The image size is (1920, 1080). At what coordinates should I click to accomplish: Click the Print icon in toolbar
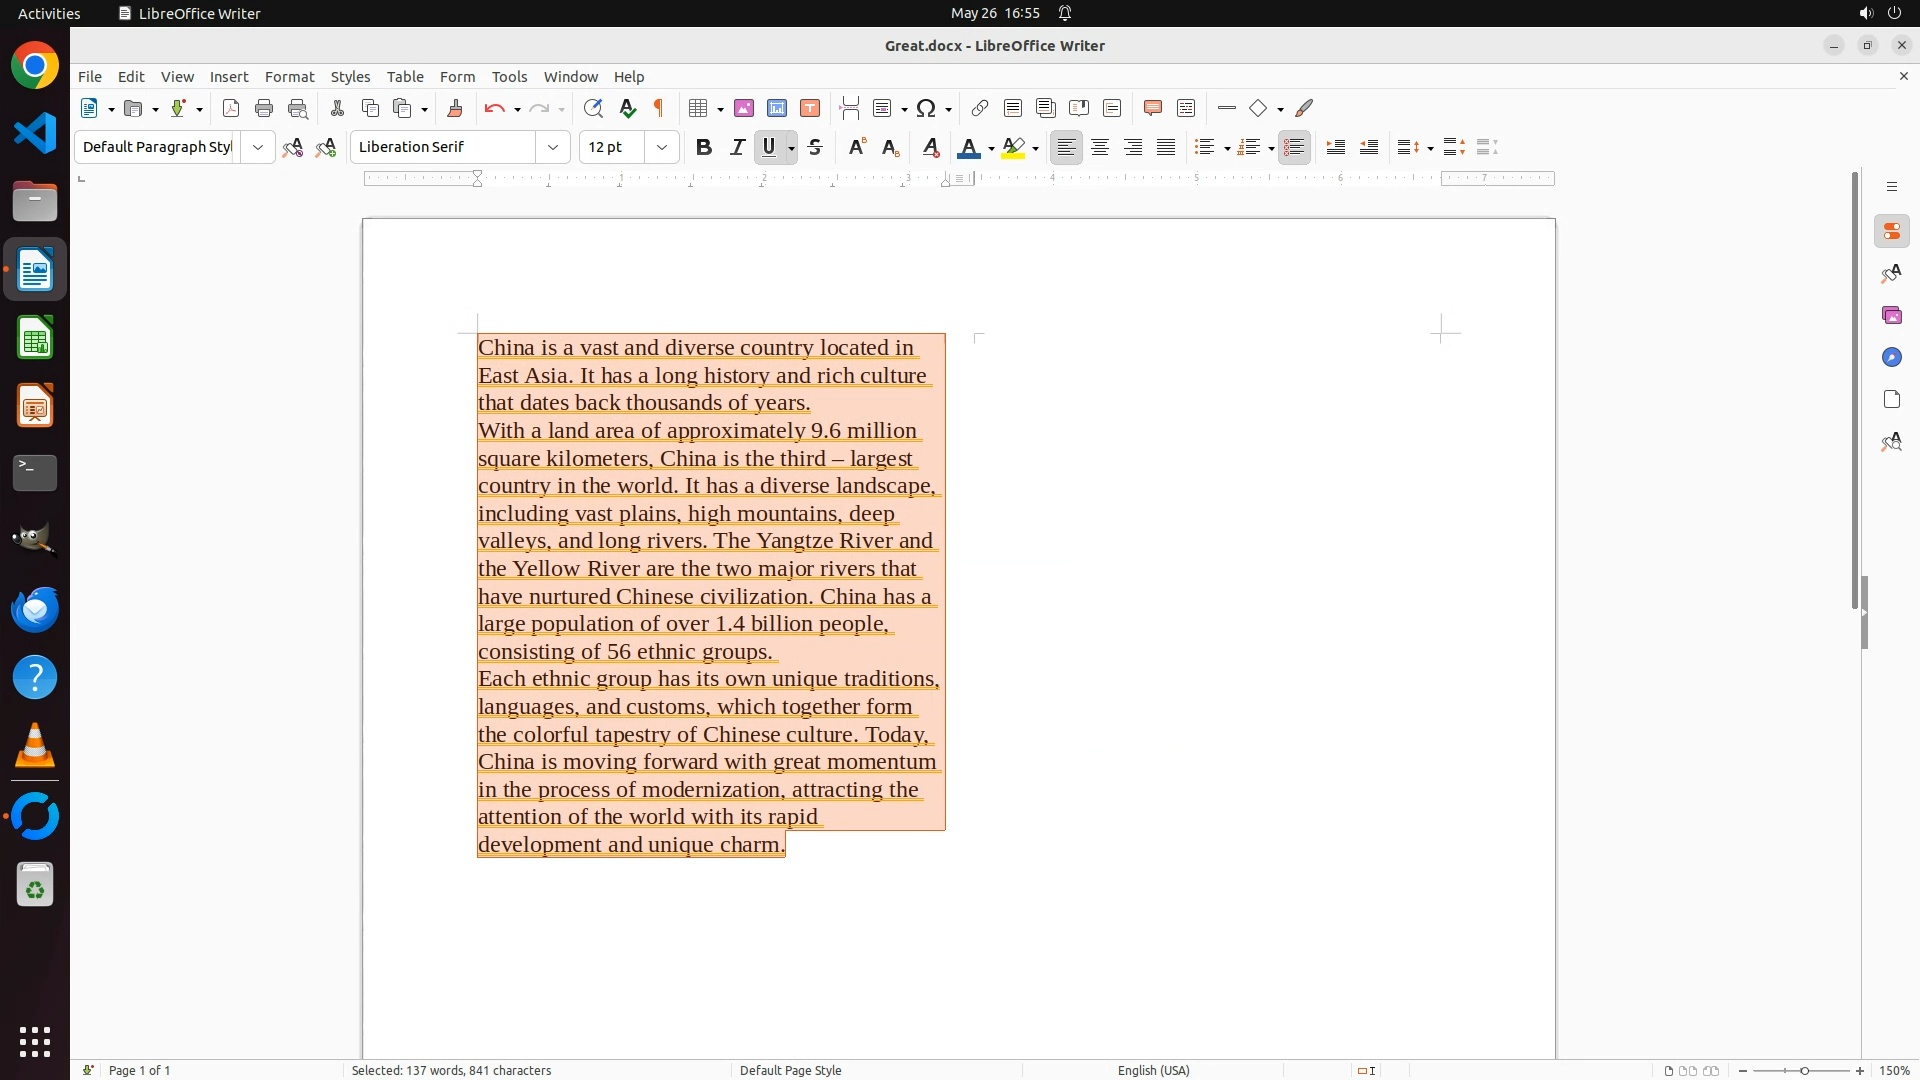[x=264, y=108]
